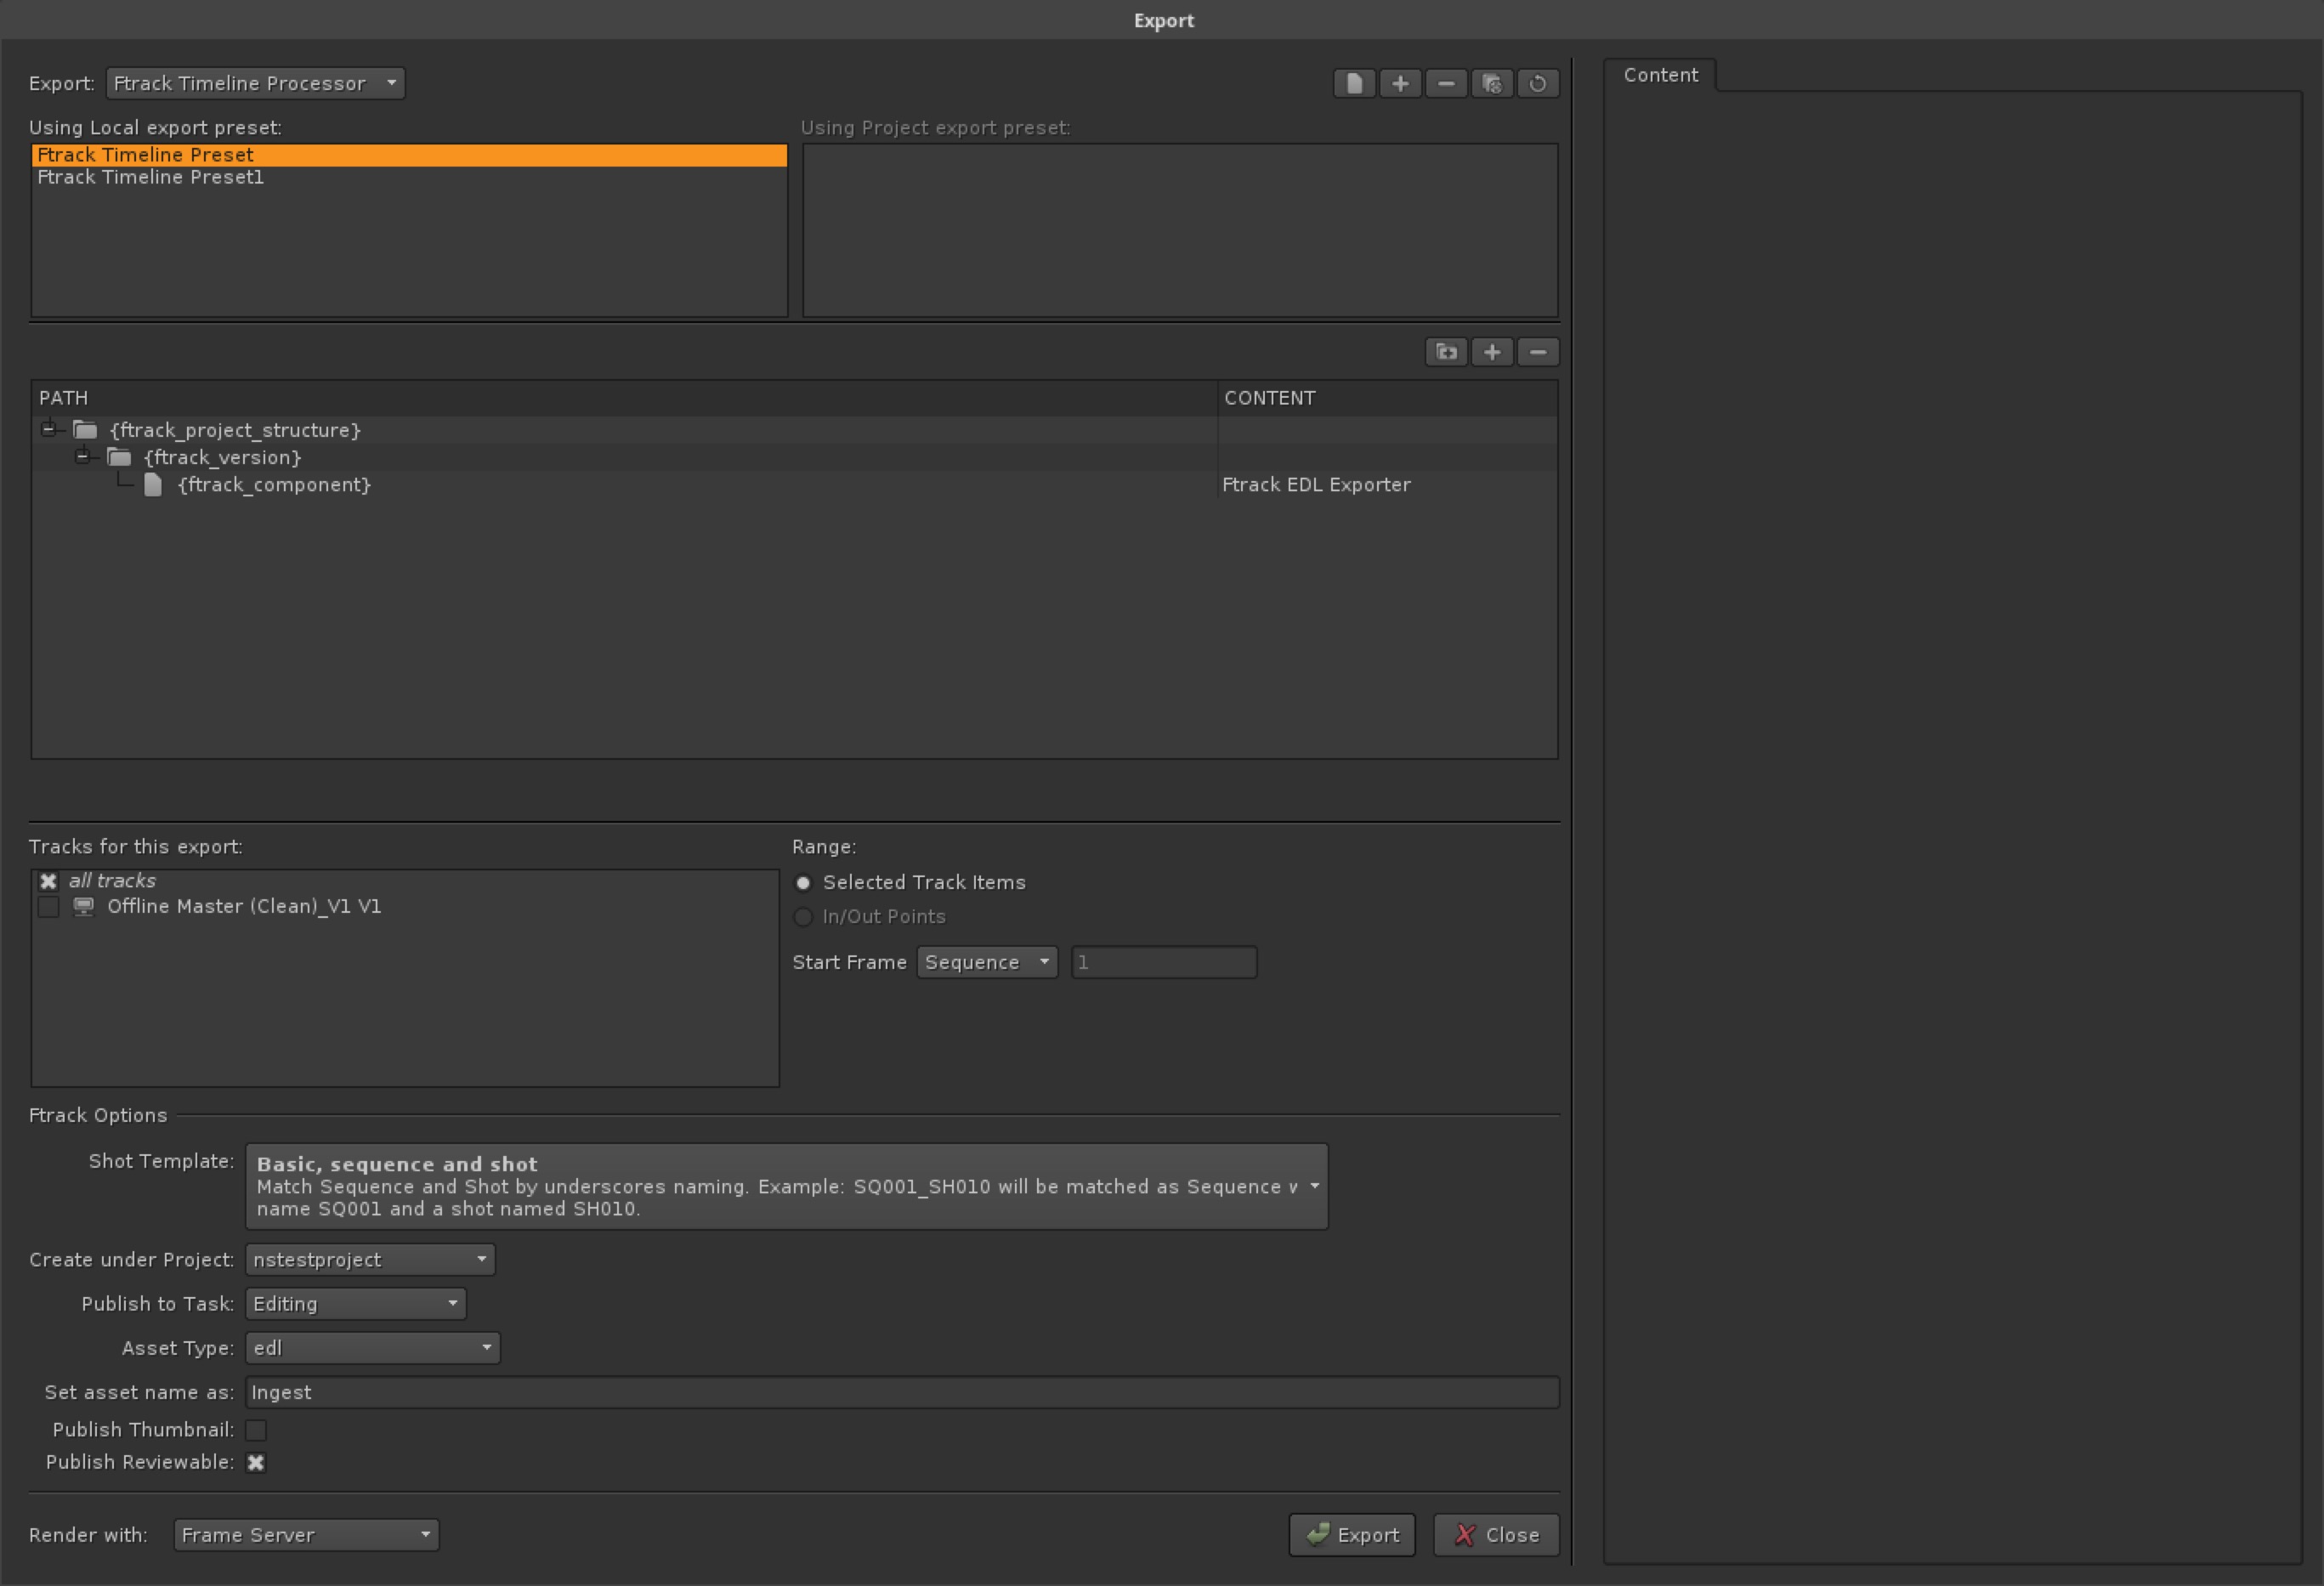Add a path entry with the plus above CONTENT
This screenshot has width=2324, height=1586.
tap(1492, 352)
